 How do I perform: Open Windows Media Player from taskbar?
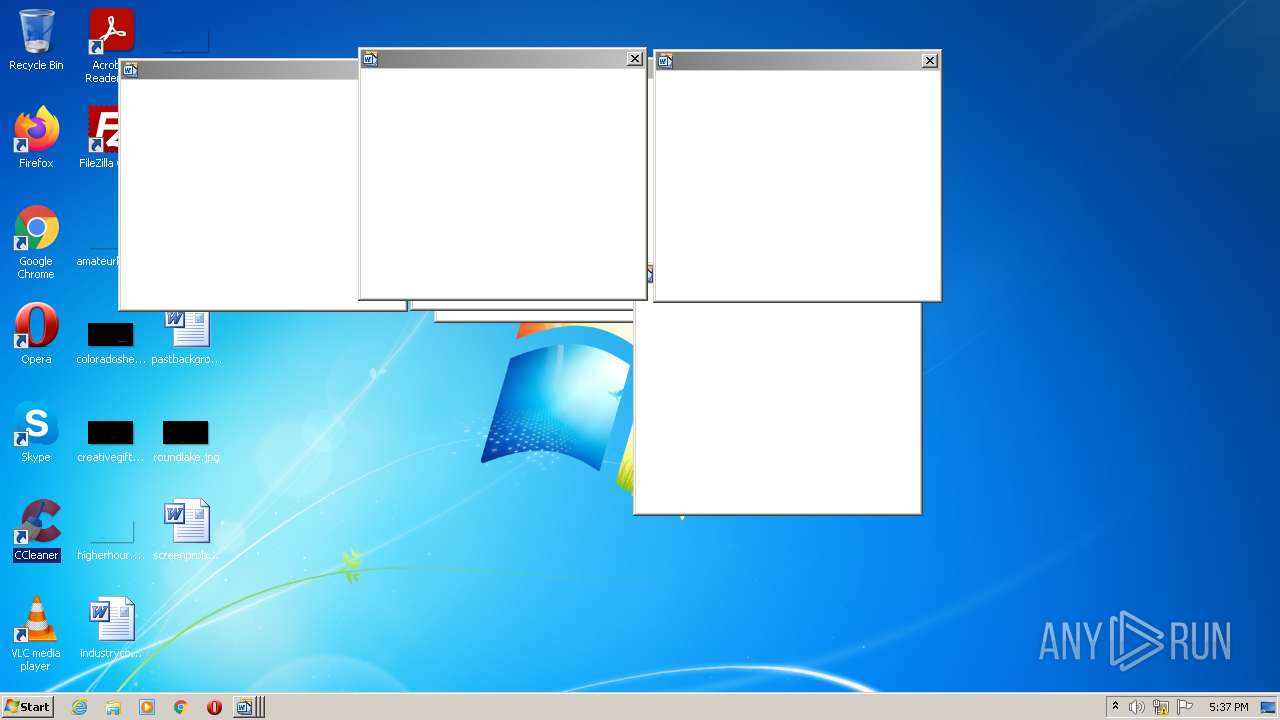[x=147, y=707]
